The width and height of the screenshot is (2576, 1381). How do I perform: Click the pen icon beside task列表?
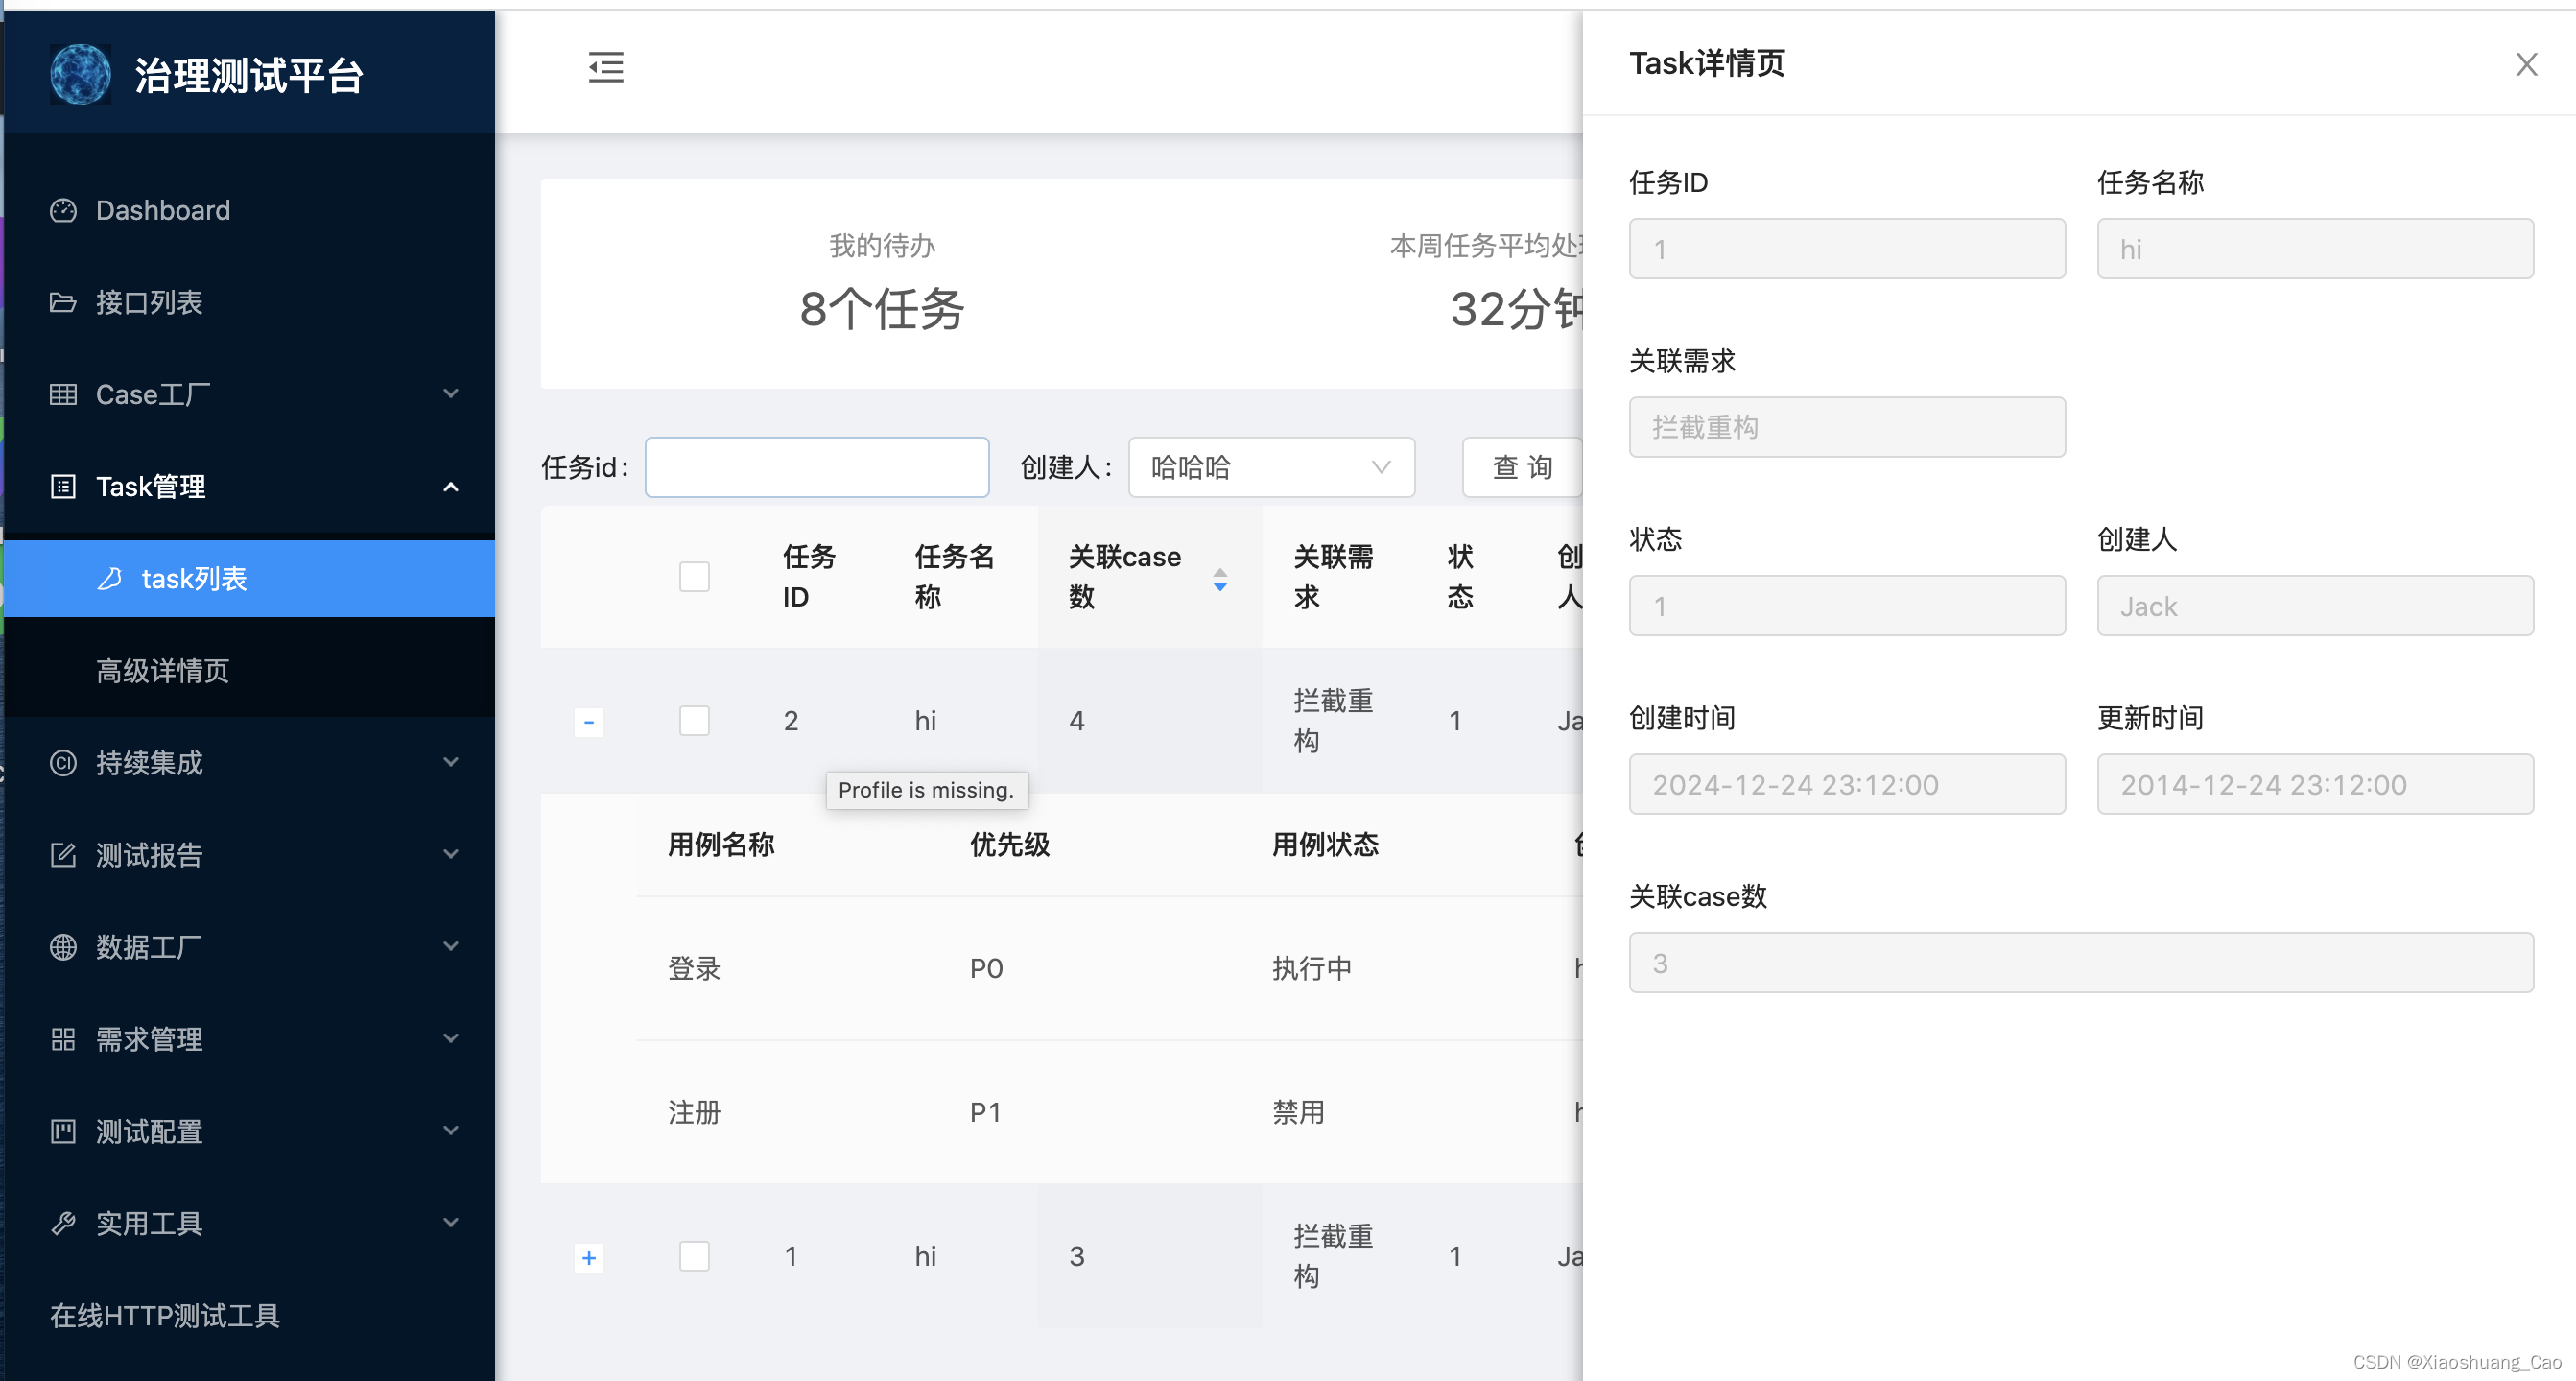[109, 578]
